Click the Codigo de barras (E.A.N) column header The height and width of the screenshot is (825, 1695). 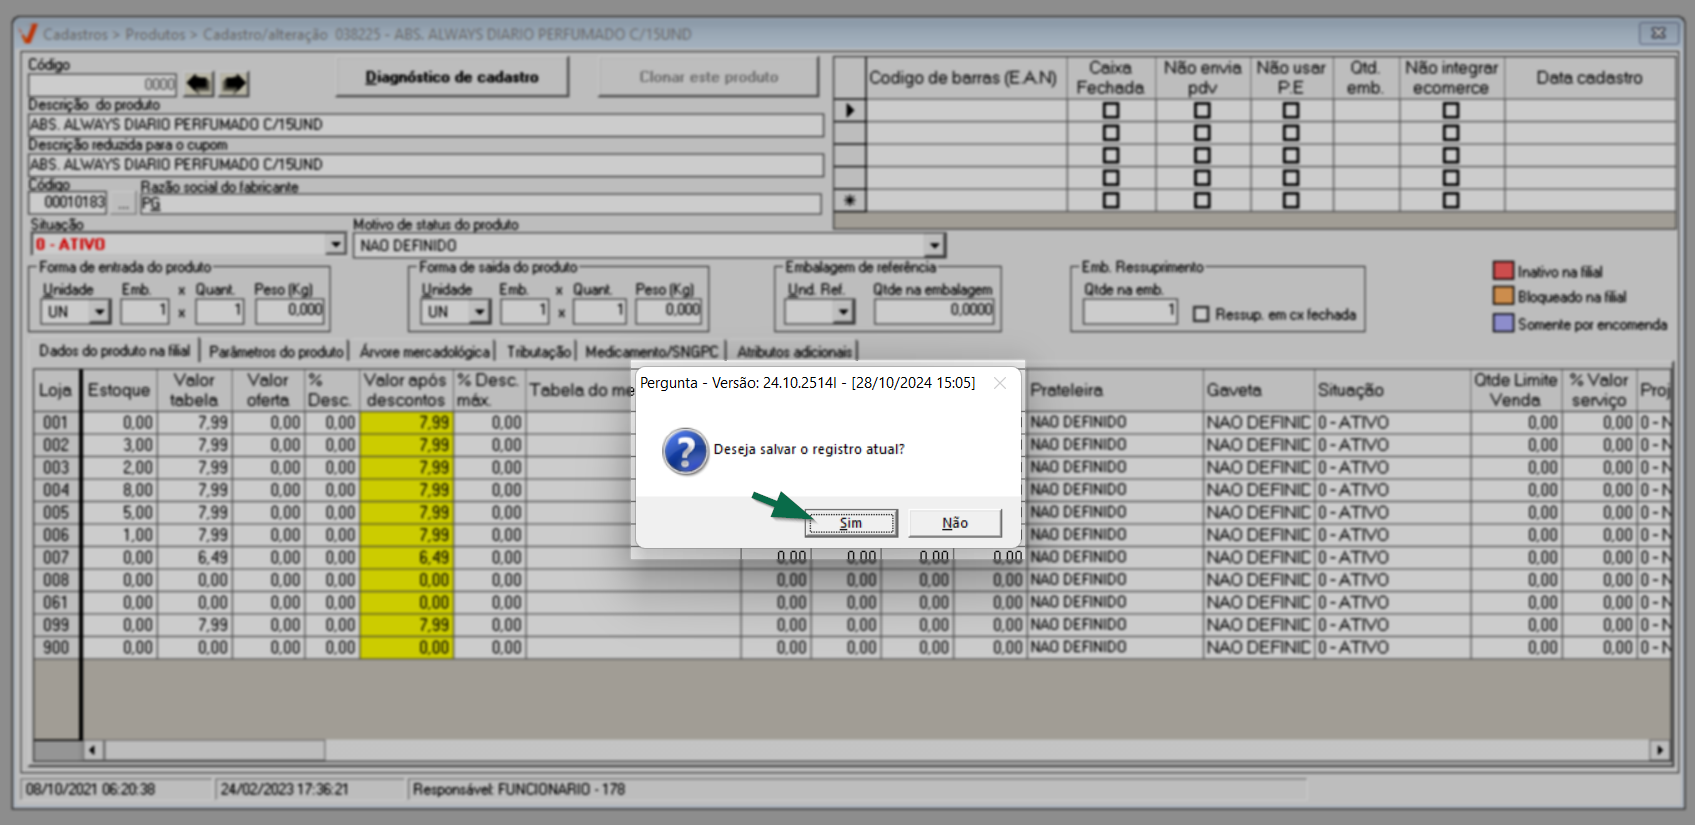pos(963,78)
